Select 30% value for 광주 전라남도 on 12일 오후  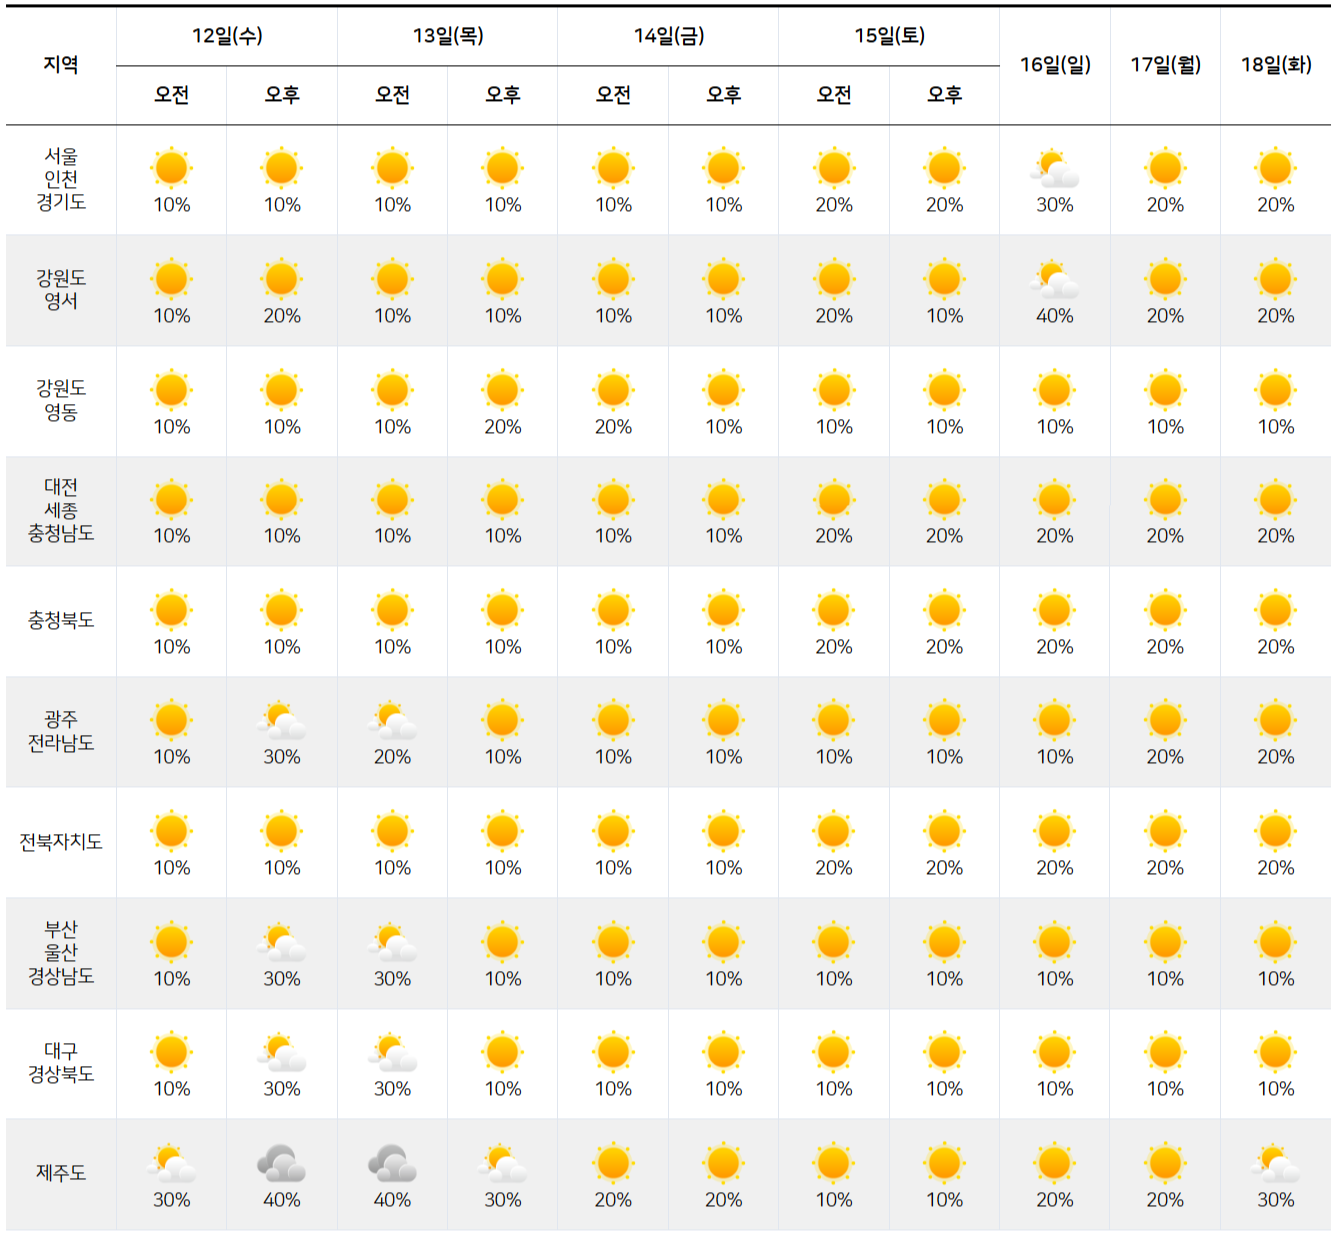281,757
